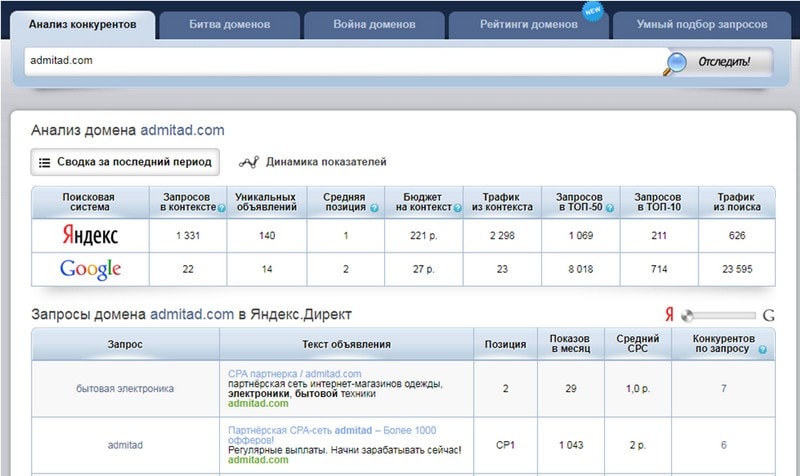Click Google Трафик из поиска value 23 595
The height and width of the screenshot is (476, 800).
click(x=737, y=269)
